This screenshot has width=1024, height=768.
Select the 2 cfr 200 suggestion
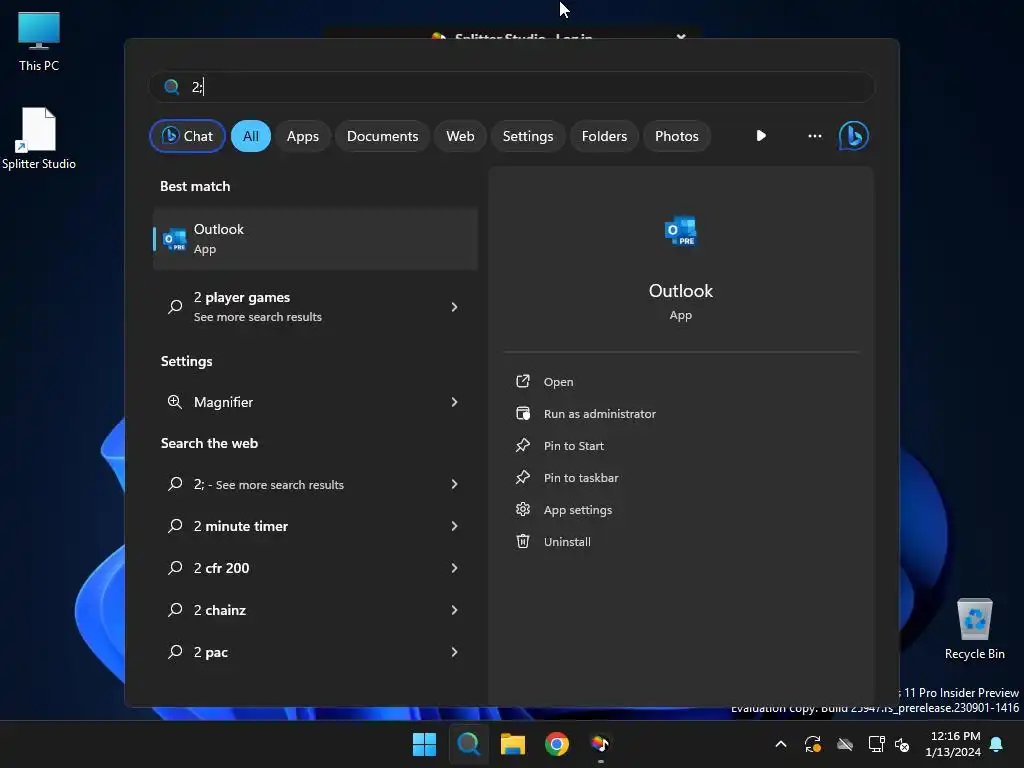point(315,568)
